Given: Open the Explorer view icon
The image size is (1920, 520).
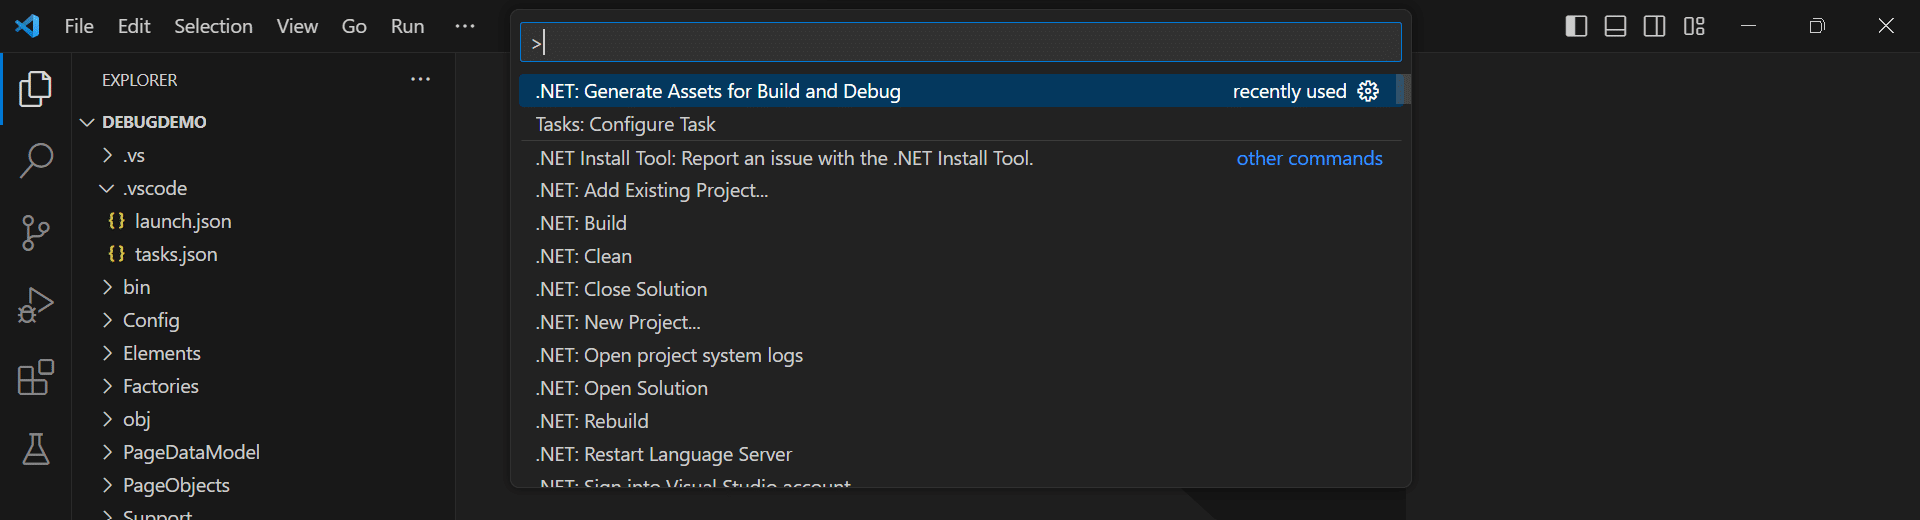Looking at the screenshot, I should click(x=36, y=89).
